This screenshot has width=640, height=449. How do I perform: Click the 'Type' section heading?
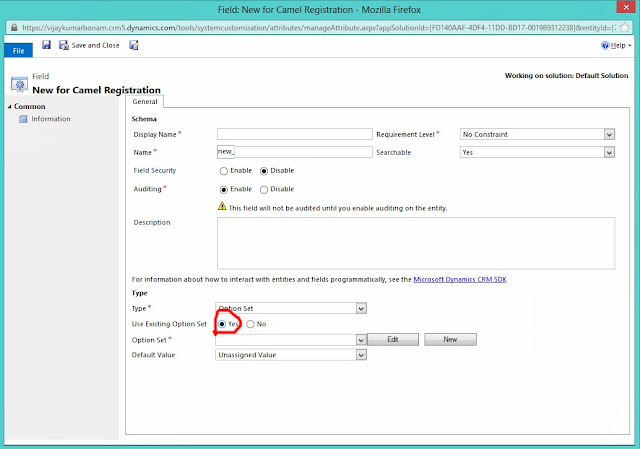[x=139, y=293]
